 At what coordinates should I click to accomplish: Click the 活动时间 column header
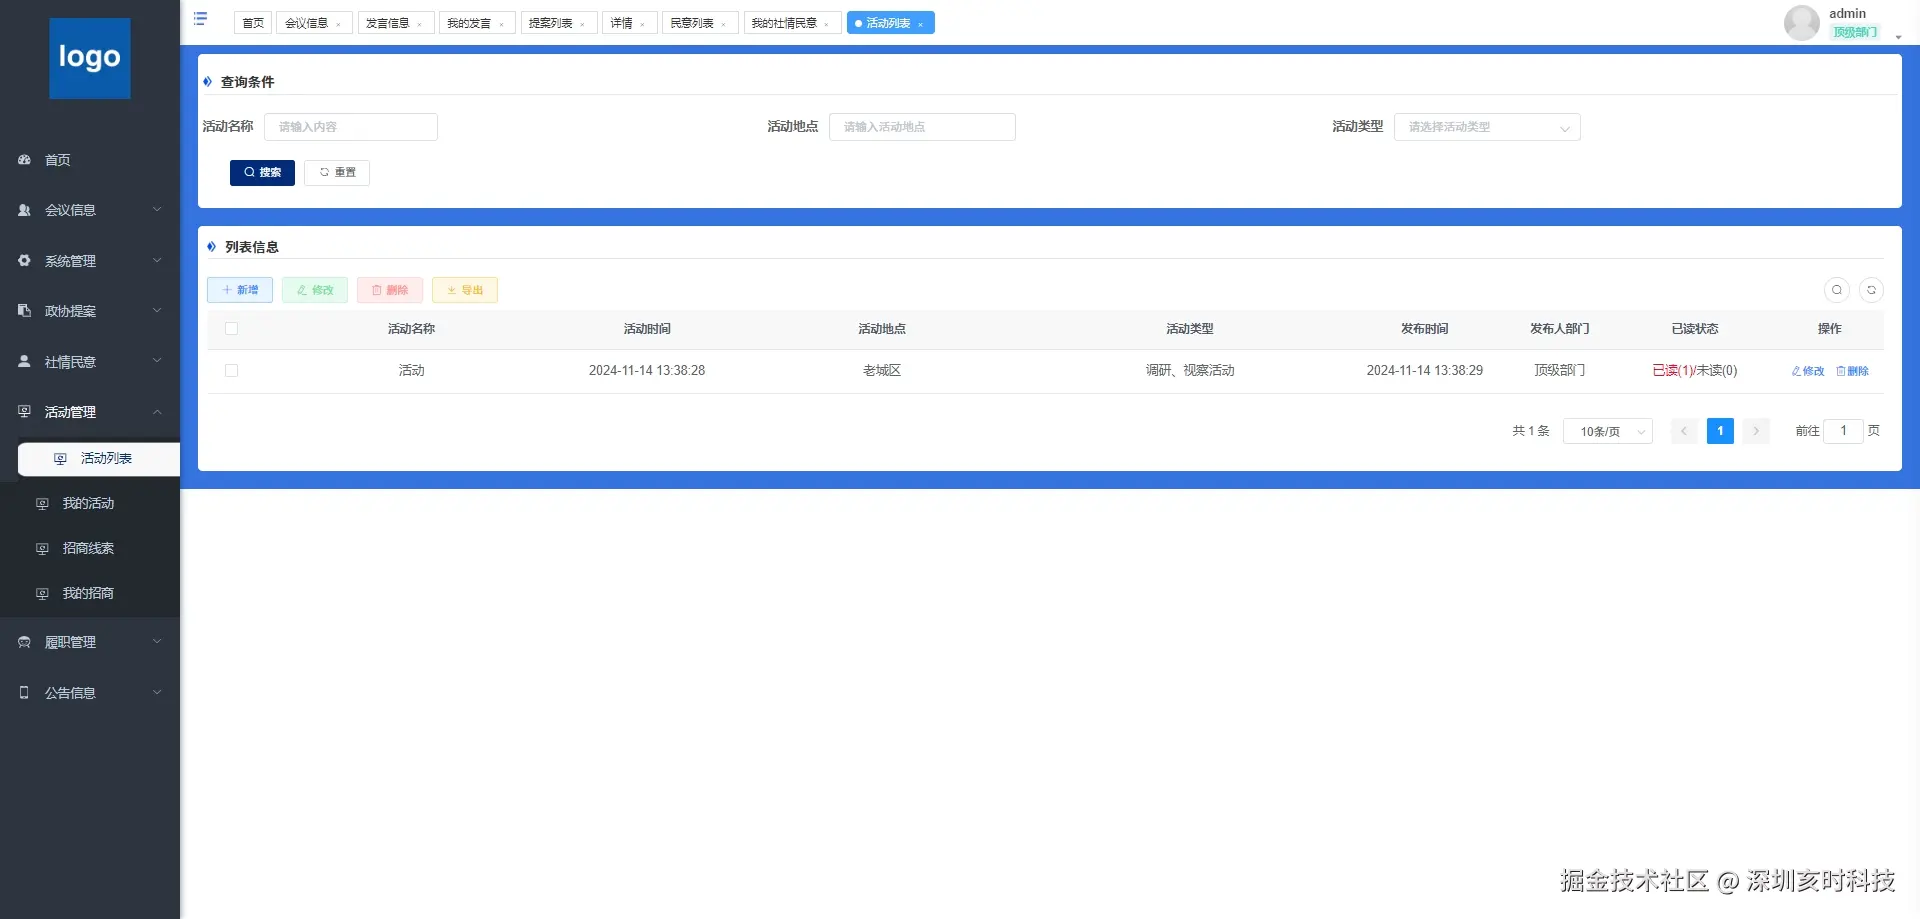pyautogui.click(x=647, y=329)
